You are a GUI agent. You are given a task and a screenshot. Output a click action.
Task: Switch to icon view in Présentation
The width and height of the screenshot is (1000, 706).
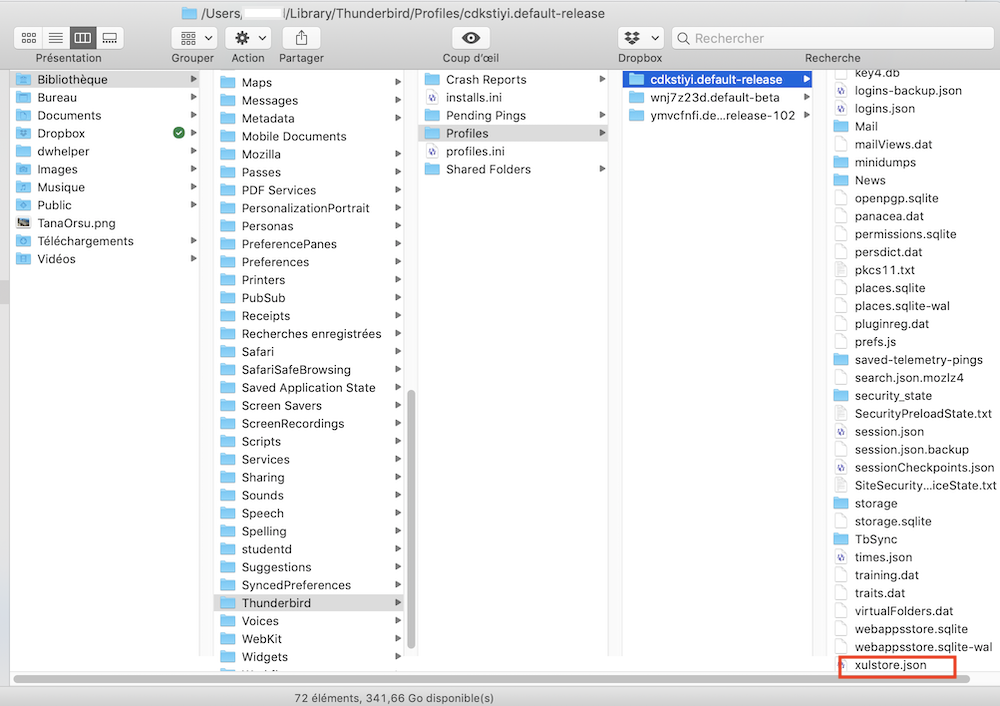click(x=29, y=38)
